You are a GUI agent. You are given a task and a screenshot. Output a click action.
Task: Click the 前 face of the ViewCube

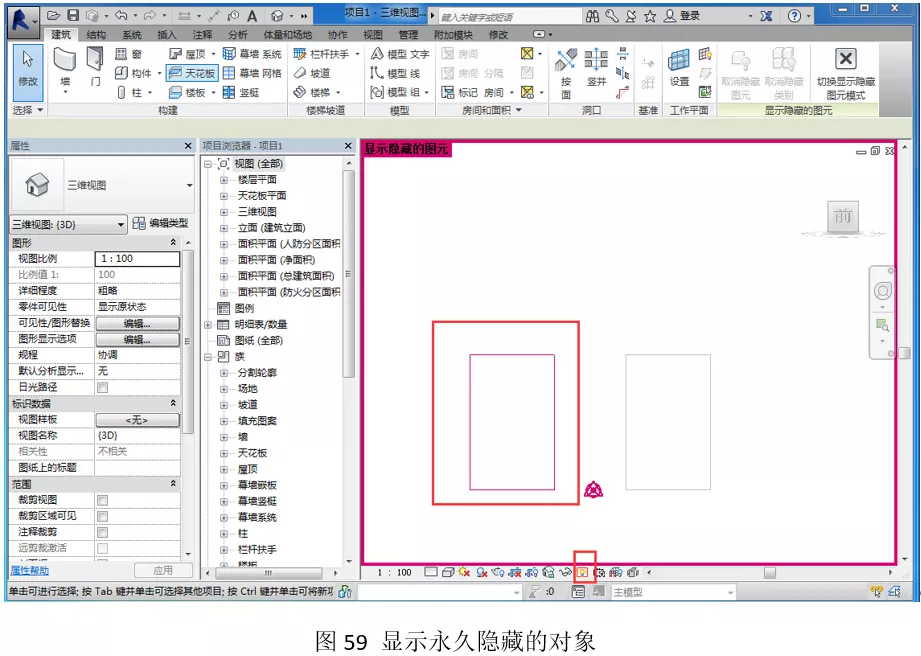click(x=842, y=216)
